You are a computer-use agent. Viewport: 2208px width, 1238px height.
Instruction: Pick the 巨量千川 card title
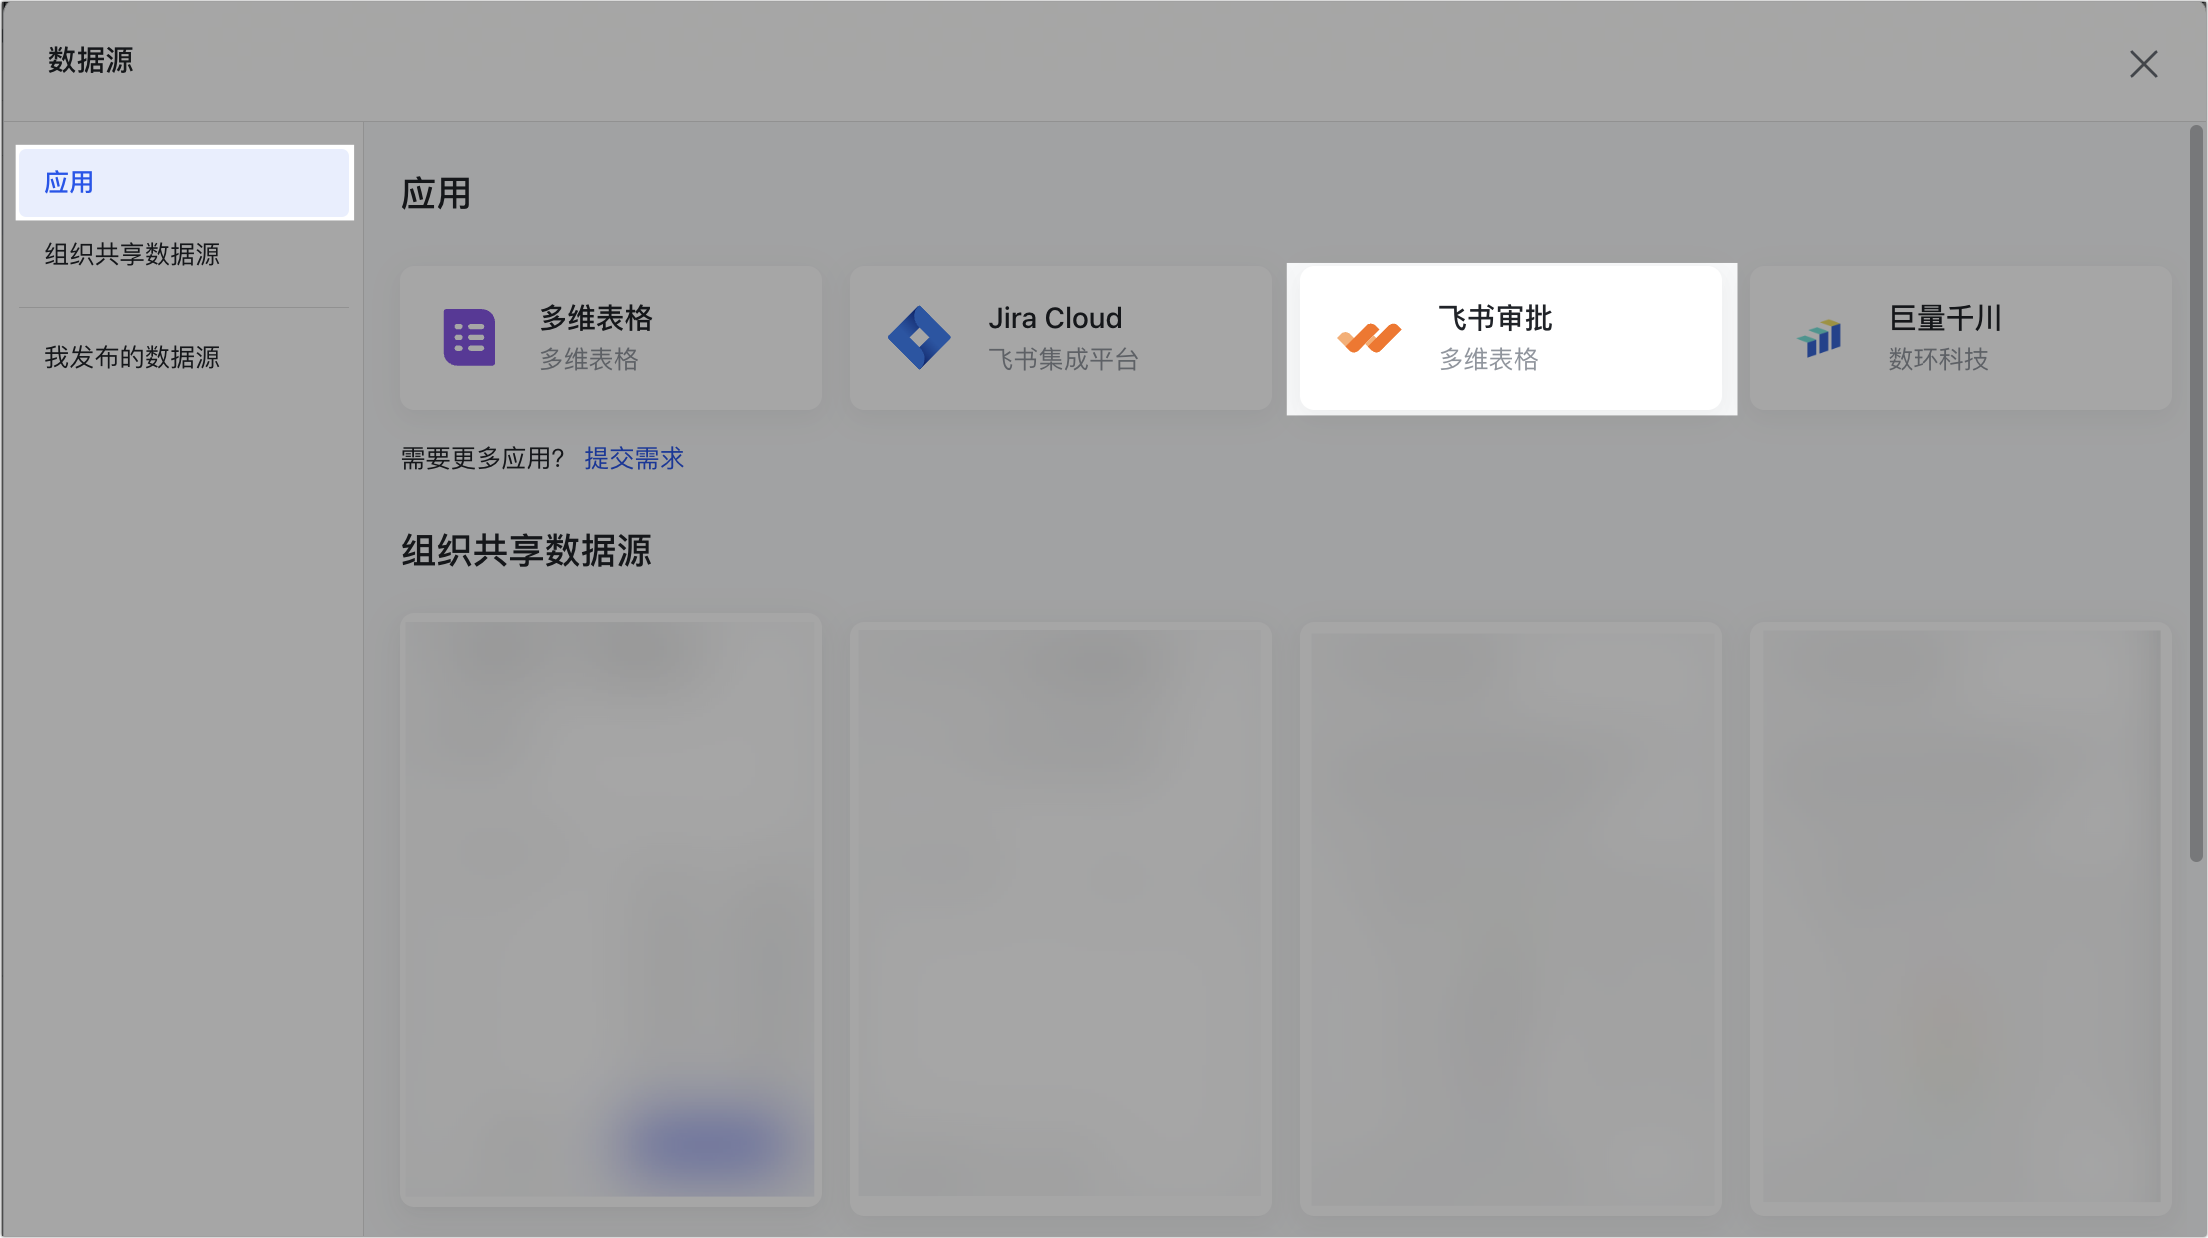1945,318
